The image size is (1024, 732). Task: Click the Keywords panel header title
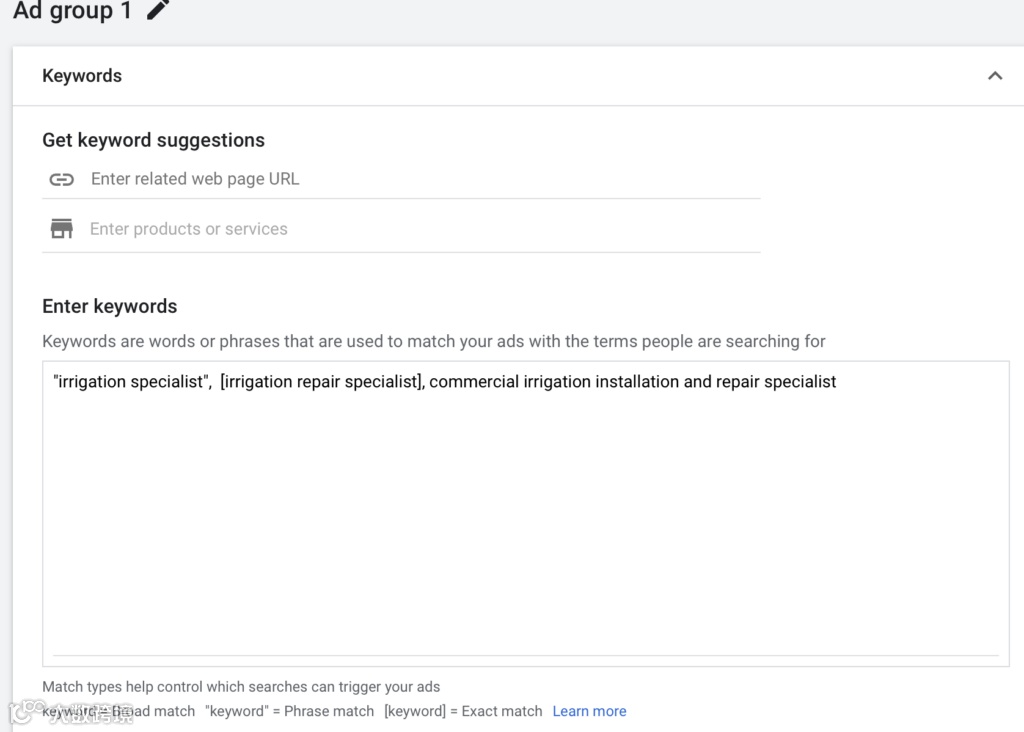click(82, 76)
